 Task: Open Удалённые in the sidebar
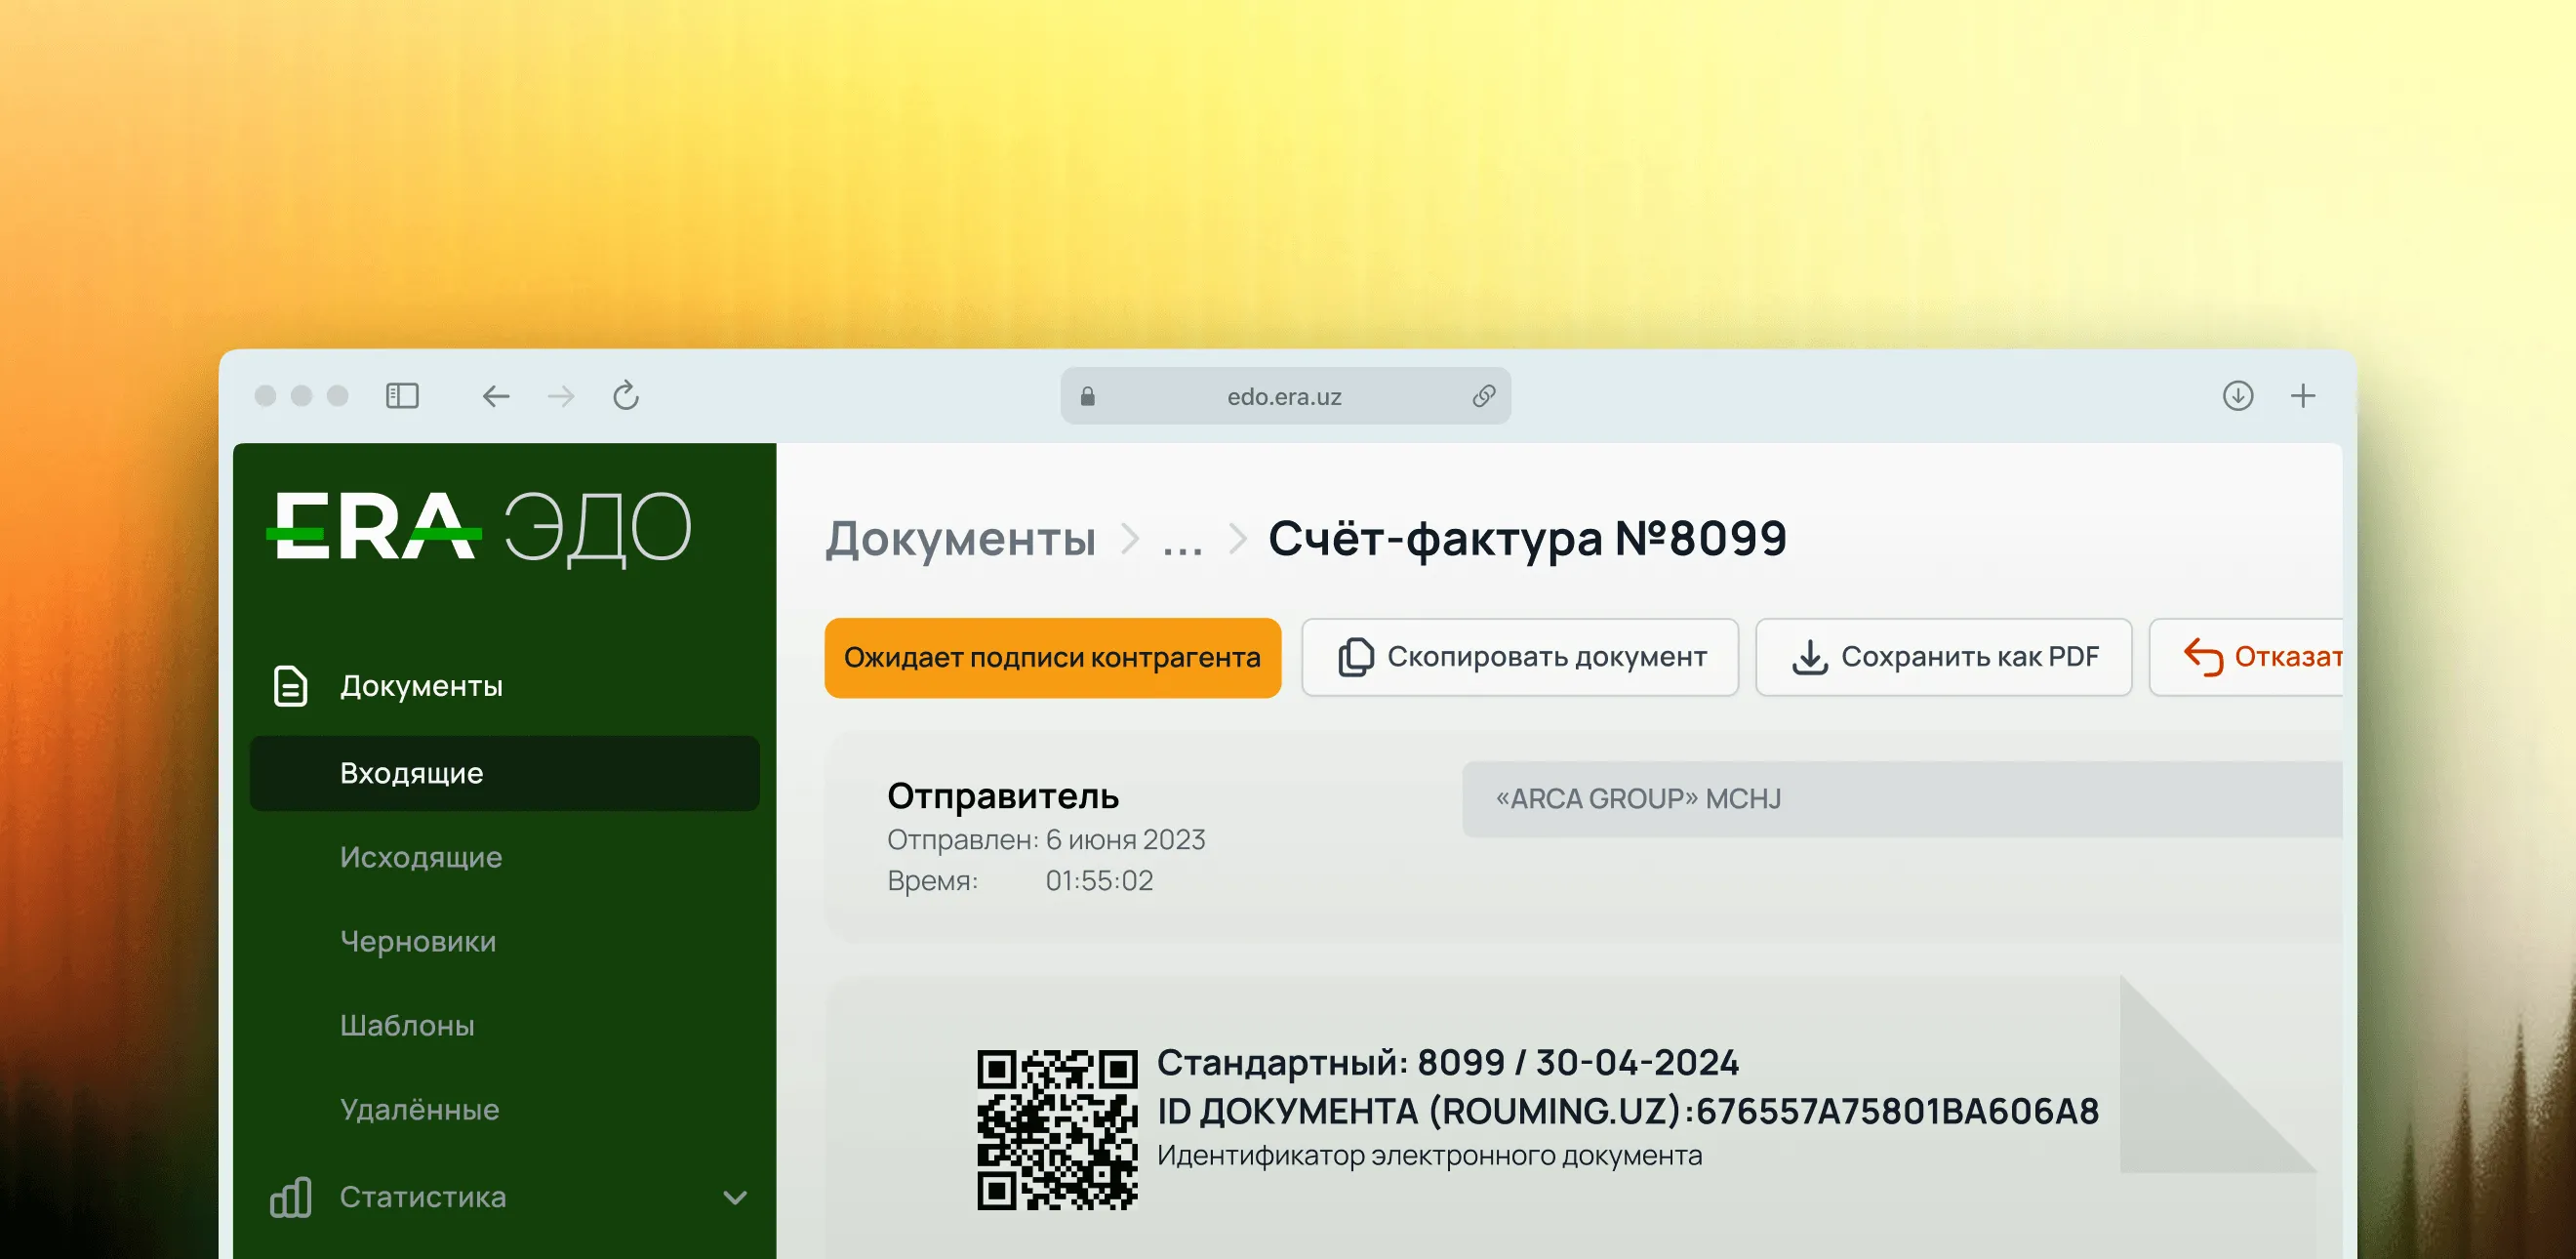419,1109
